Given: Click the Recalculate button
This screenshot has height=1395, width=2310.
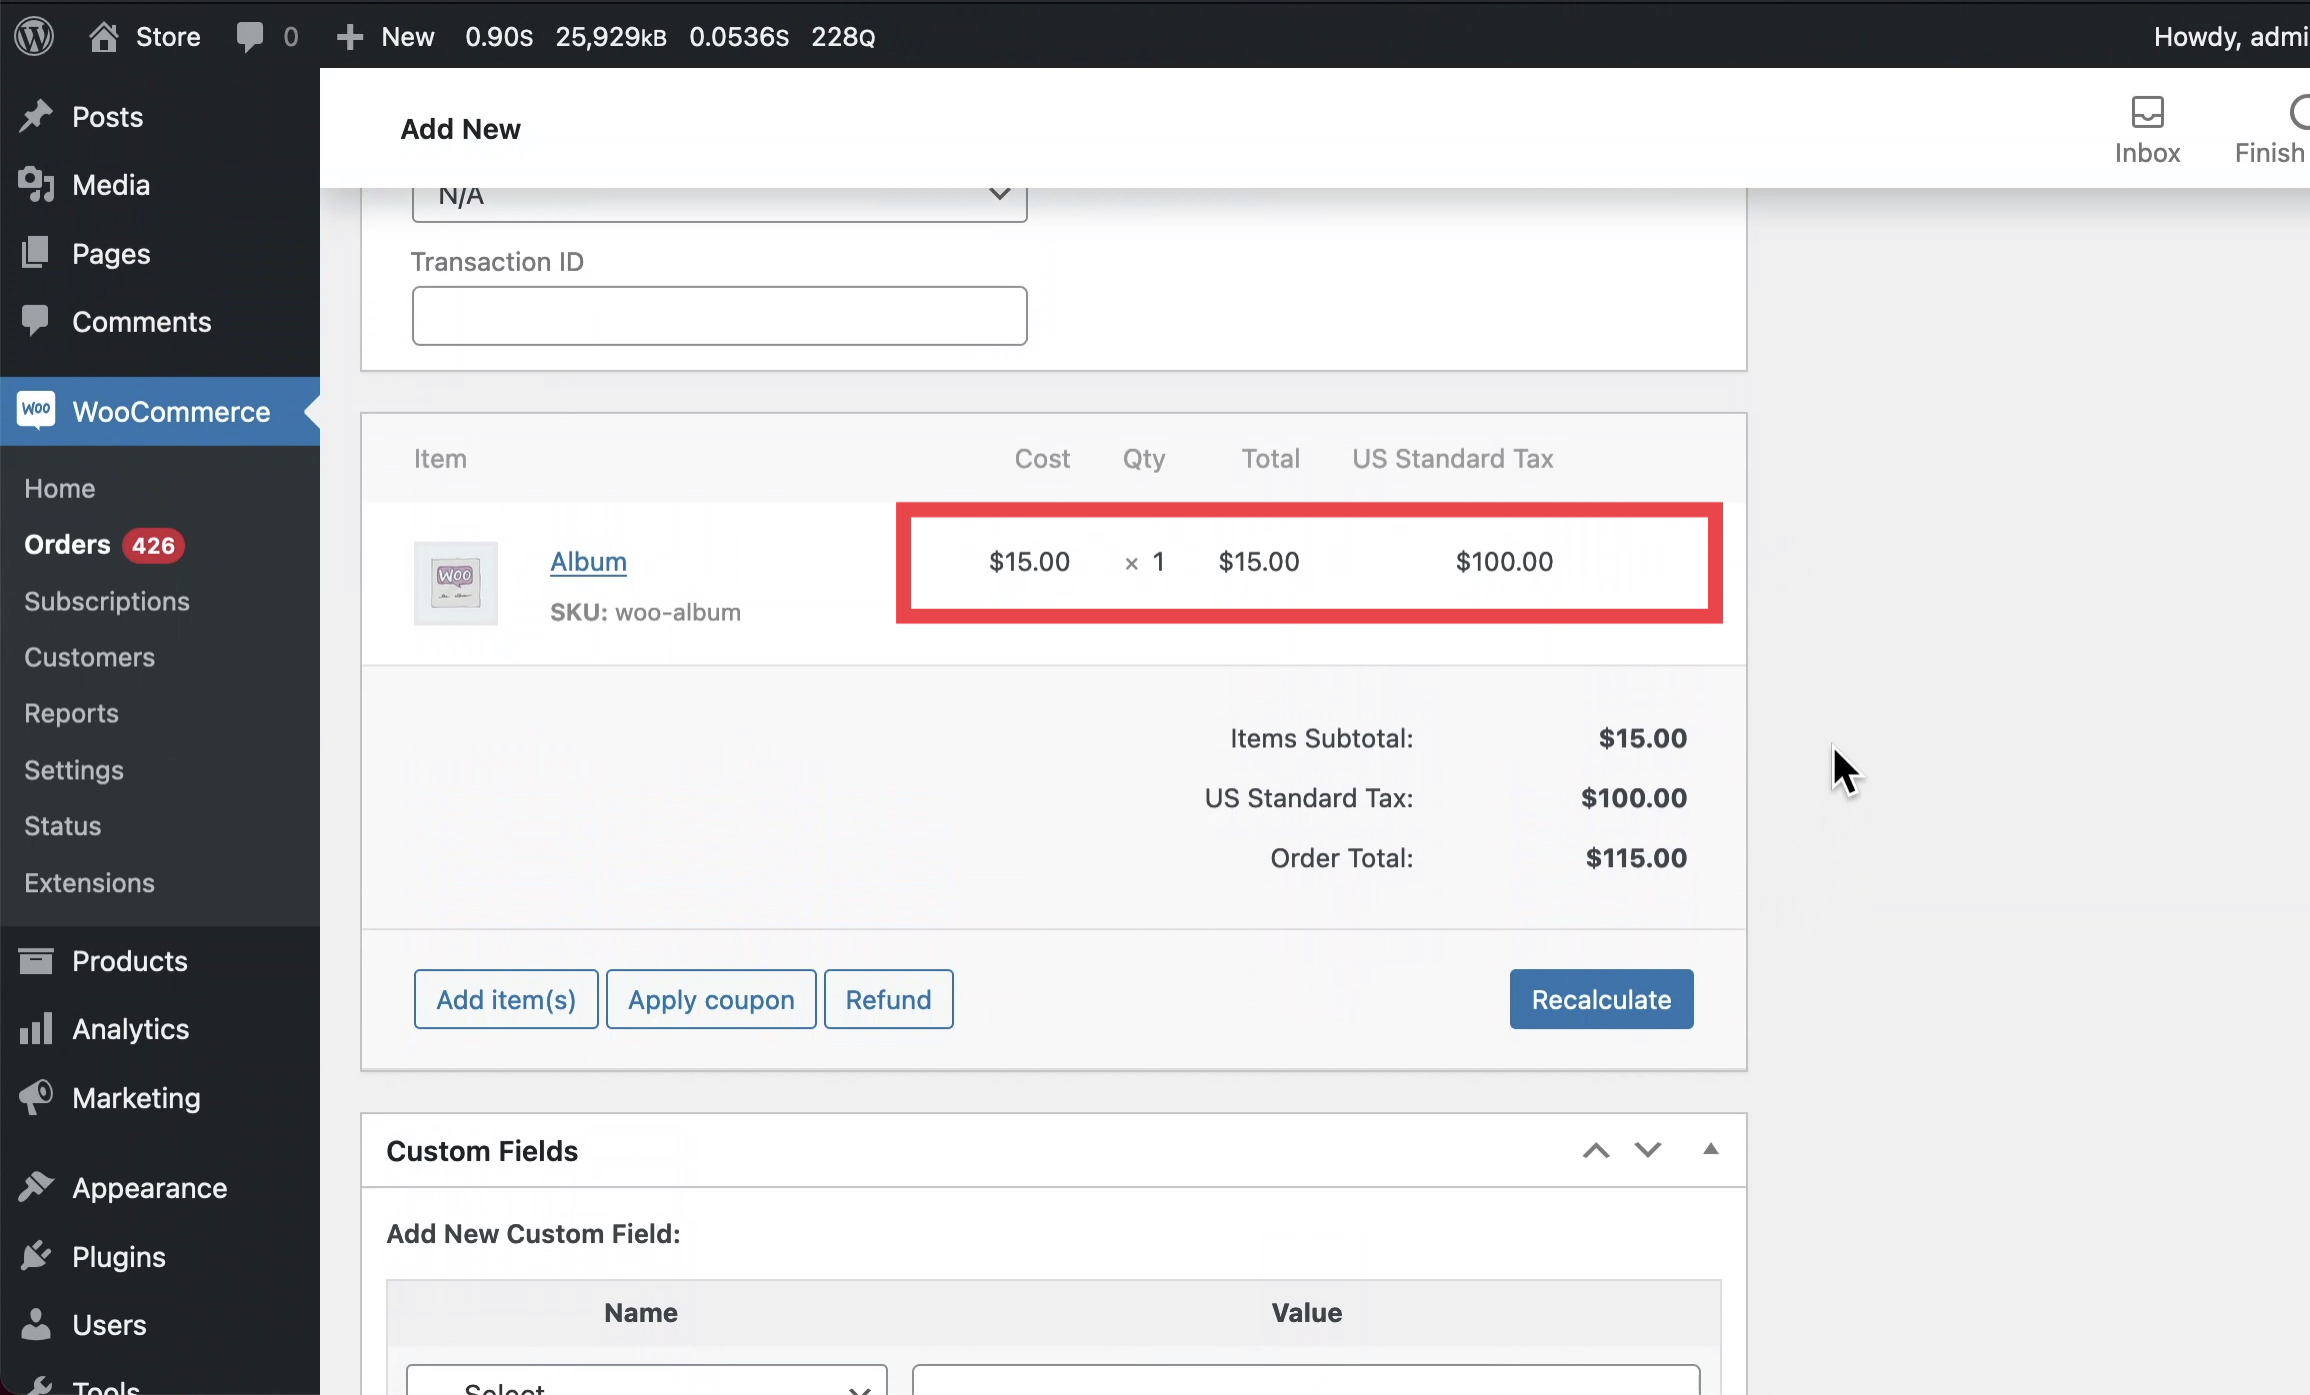Looking at the screenshot, I should [1601, 999].
